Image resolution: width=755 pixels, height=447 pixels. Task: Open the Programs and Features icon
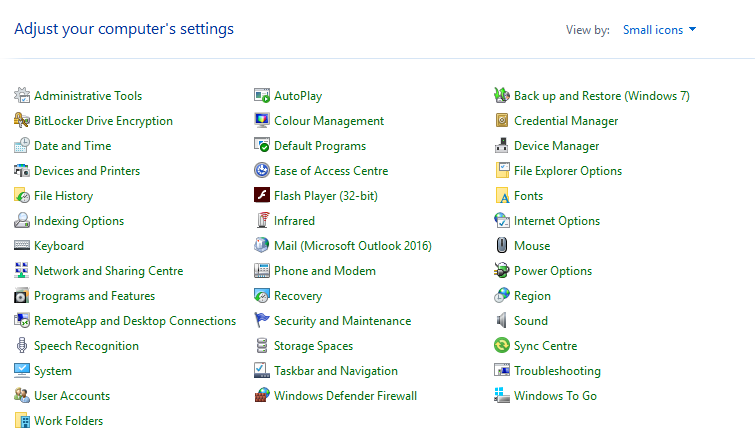point(22,296)
